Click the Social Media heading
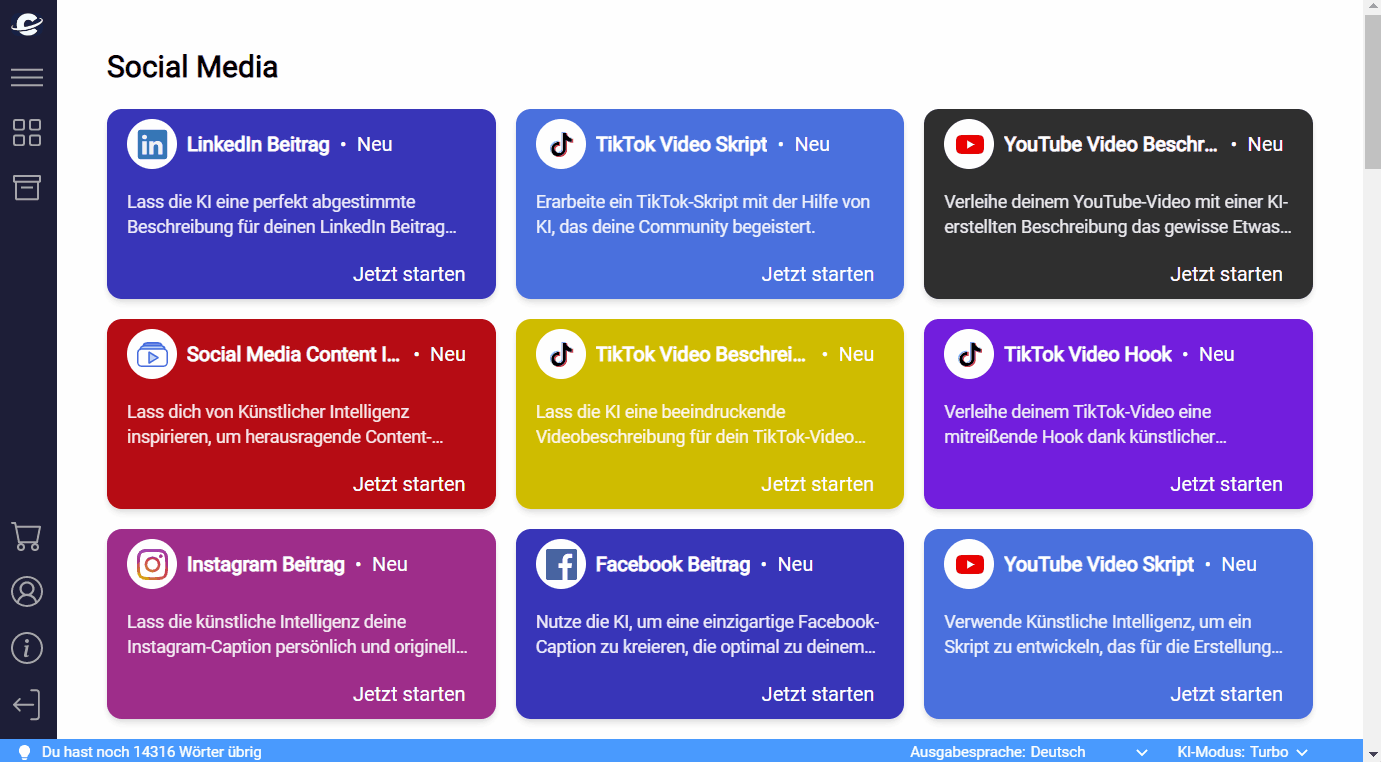The image size is (1381, 762). tap(192, 67)
